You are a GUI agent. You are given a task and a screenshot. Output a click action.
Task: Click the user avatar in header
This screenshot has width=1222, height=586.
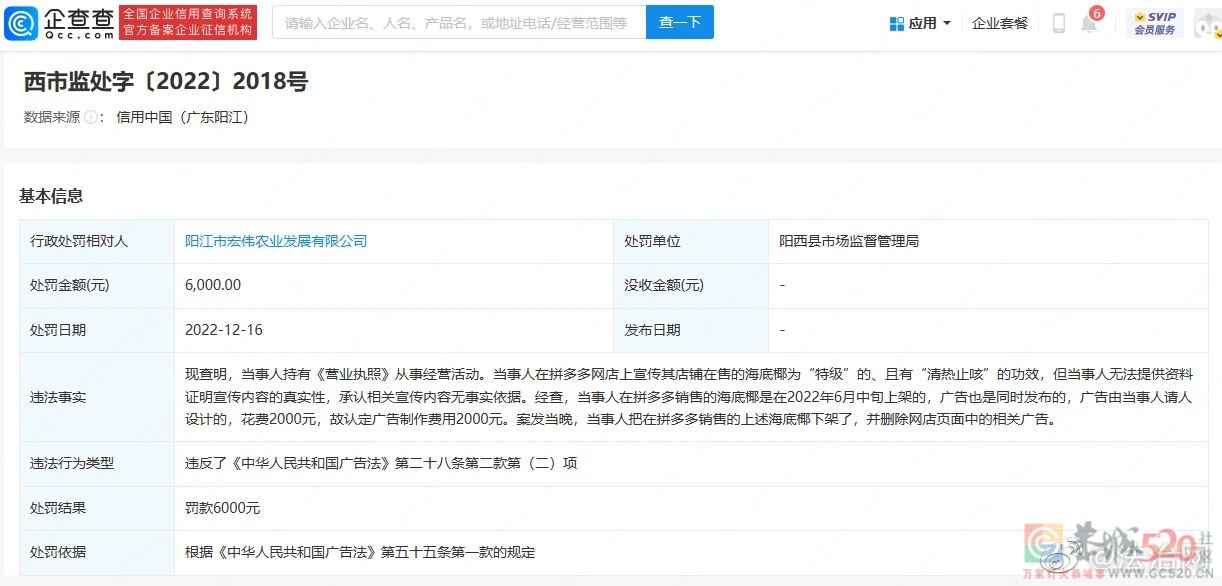click(x=1206, y=23)
